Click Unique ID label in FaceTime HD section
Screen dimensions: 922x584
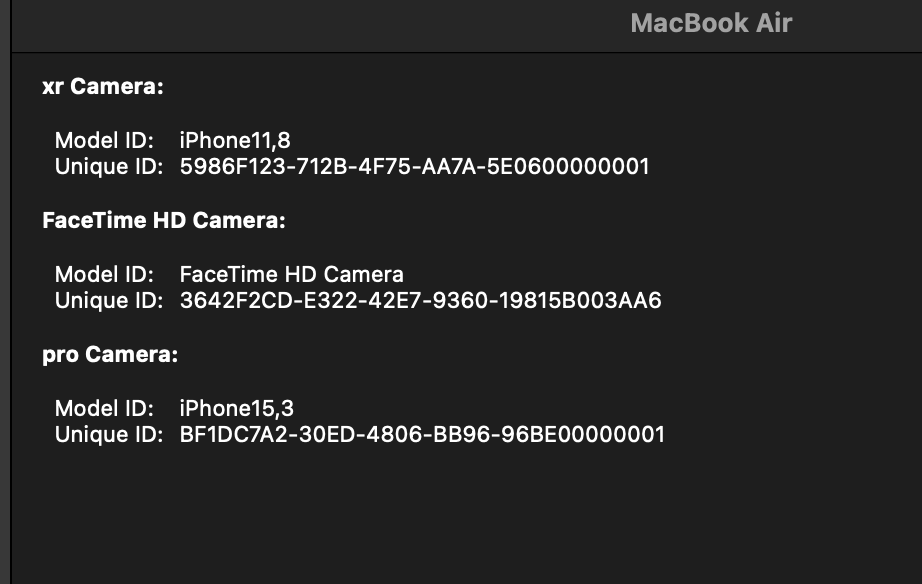click(108, 300)
